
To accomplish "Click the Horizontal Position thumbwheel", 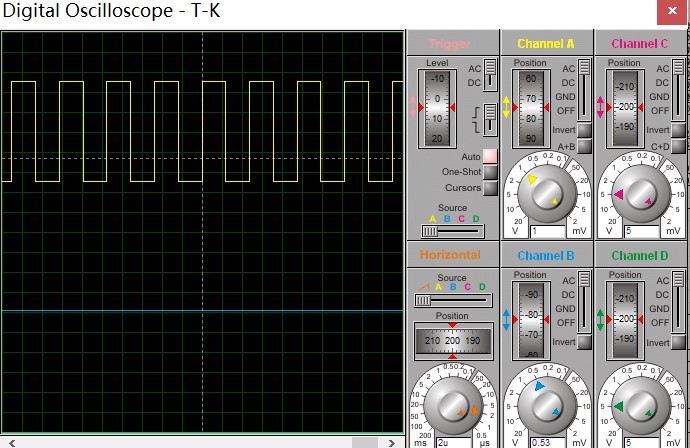I will pyautogui.click(x=453, y=341).
